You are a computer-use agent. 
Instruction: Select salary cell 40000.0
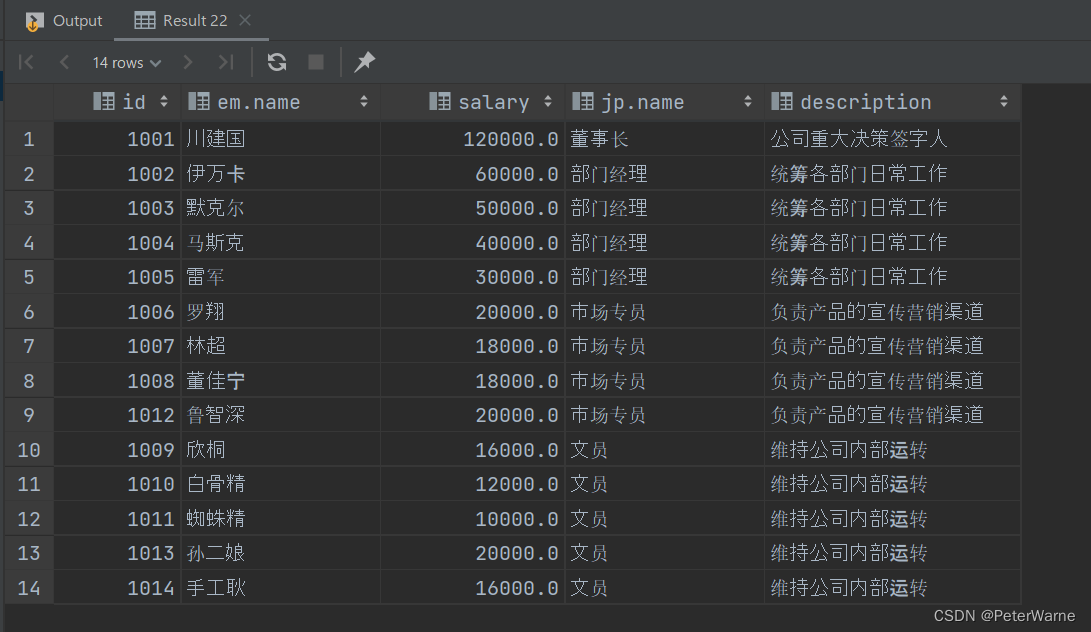coord(472,243)
